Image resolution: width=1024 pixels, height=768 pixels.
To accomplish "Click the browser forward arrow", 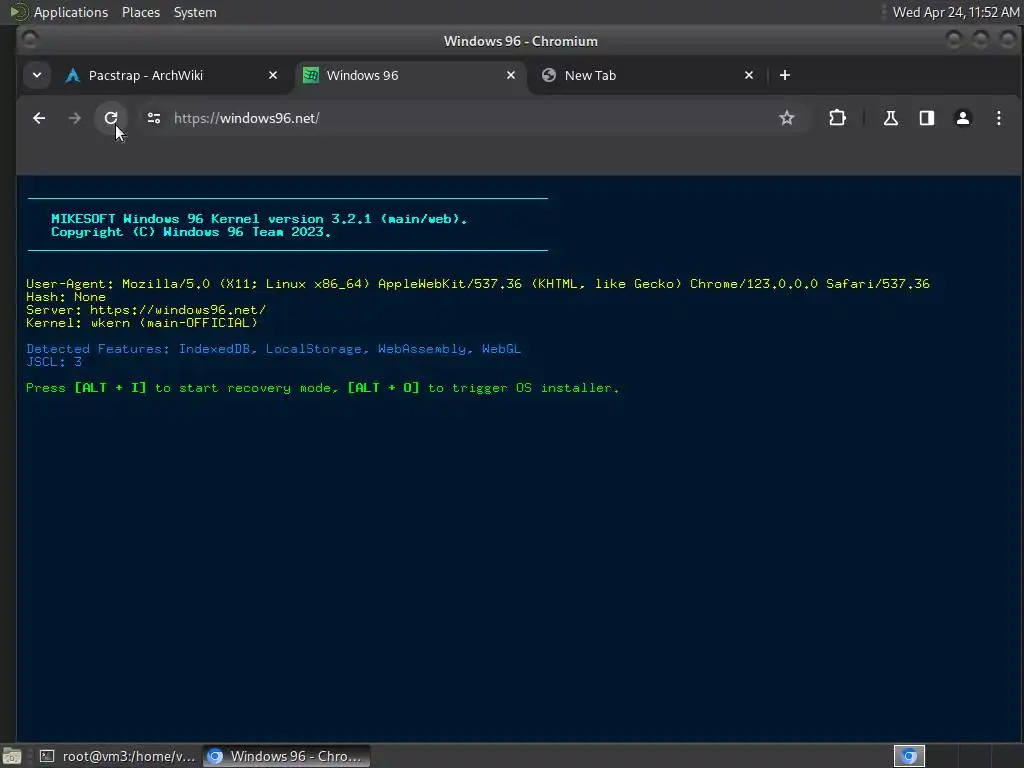I will [75, 118].
